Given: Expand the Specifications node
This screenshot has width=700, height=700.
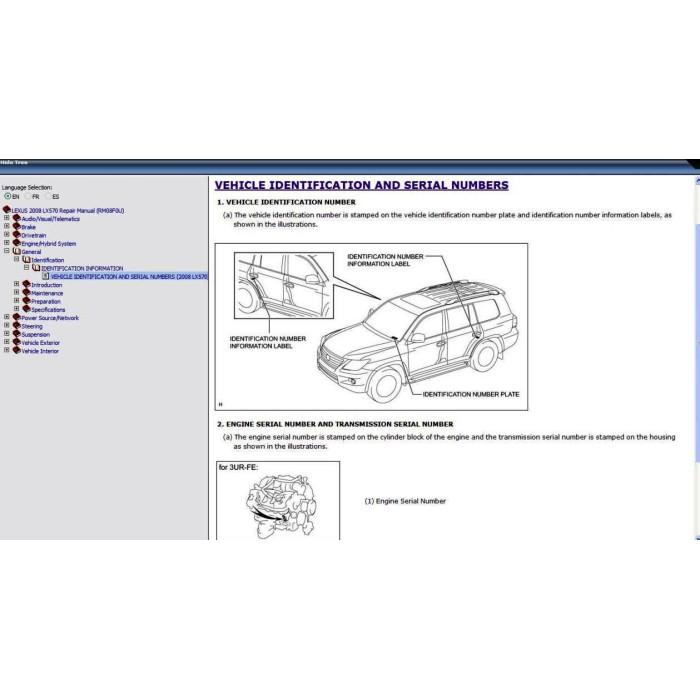Looking at the screenshot, I should (17, 308).
